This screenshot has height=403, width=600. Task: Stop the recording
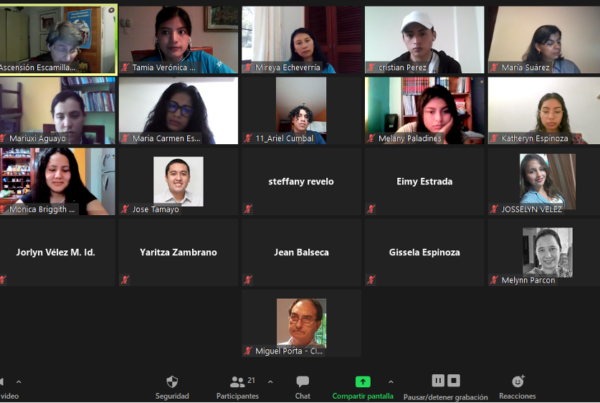(454, 381)
